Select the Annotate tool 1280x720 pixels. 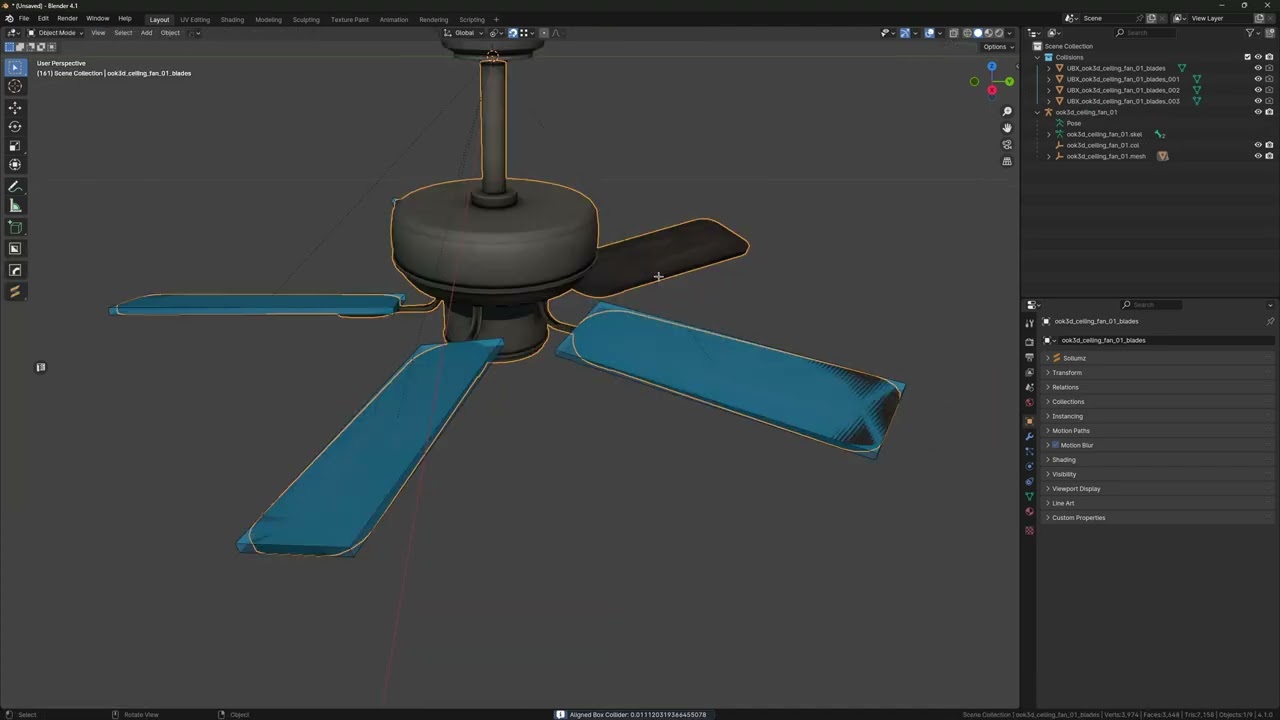point(15,187)
